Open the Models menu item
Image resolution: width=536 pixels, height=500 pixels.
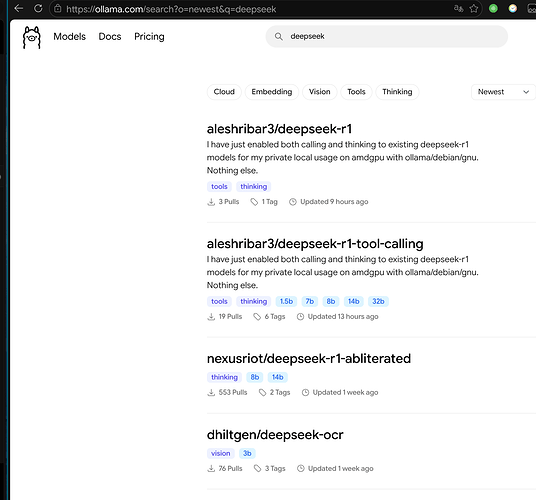coord(69,37)
